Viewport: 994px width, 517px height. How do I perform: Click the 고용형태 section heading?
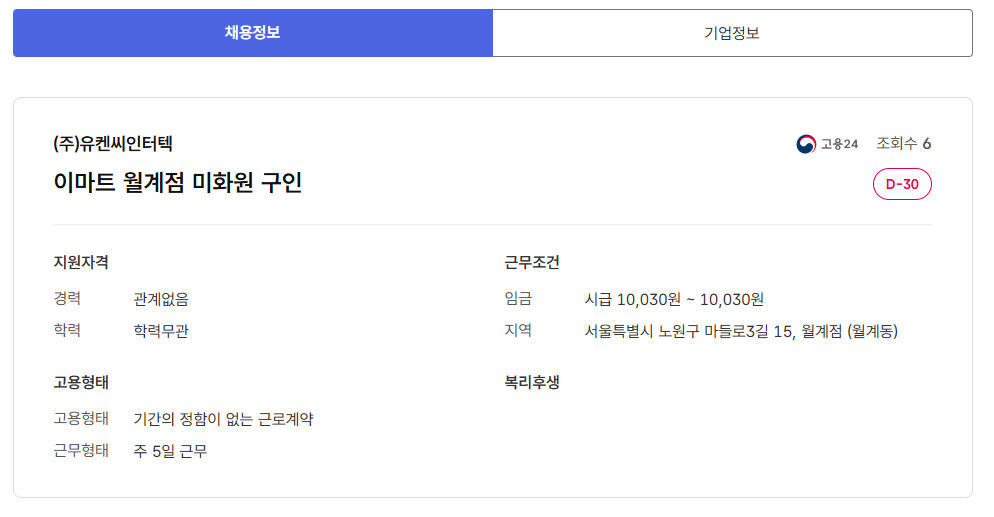(81, 382)
